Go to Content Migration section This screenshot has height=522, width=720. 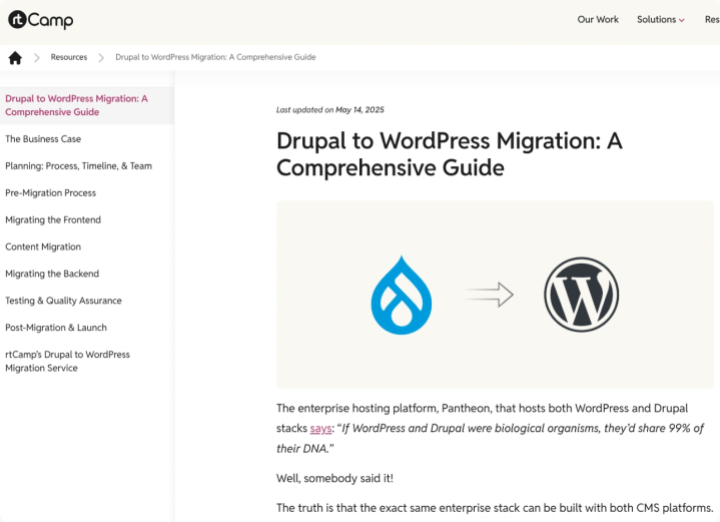(43, 247)
